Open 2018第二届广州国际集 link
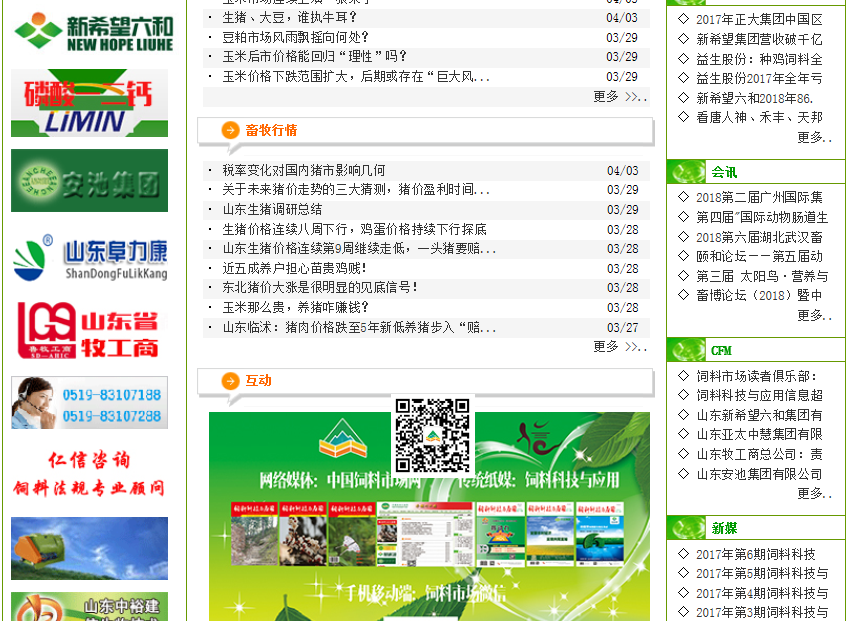 [x=759, y=197]
